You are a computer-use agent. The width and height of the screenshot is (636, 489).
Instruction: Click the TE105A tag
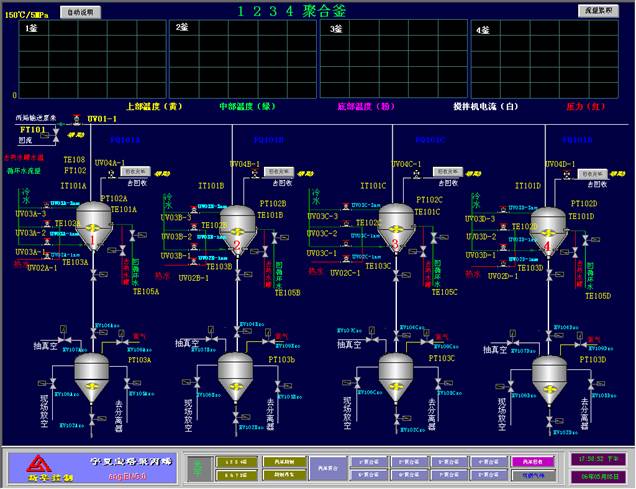tap(146, 291)
